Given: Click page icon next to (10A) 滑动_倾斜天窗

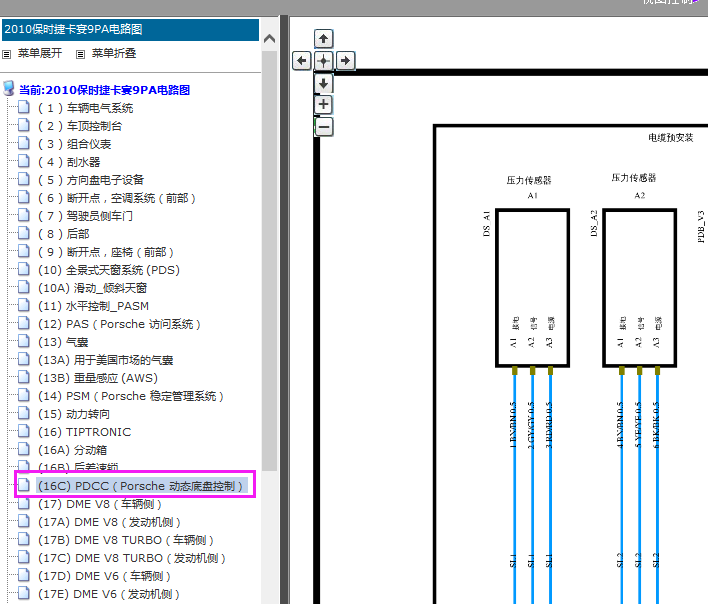Looking at the screenshot, I should [x=24, y=287].
